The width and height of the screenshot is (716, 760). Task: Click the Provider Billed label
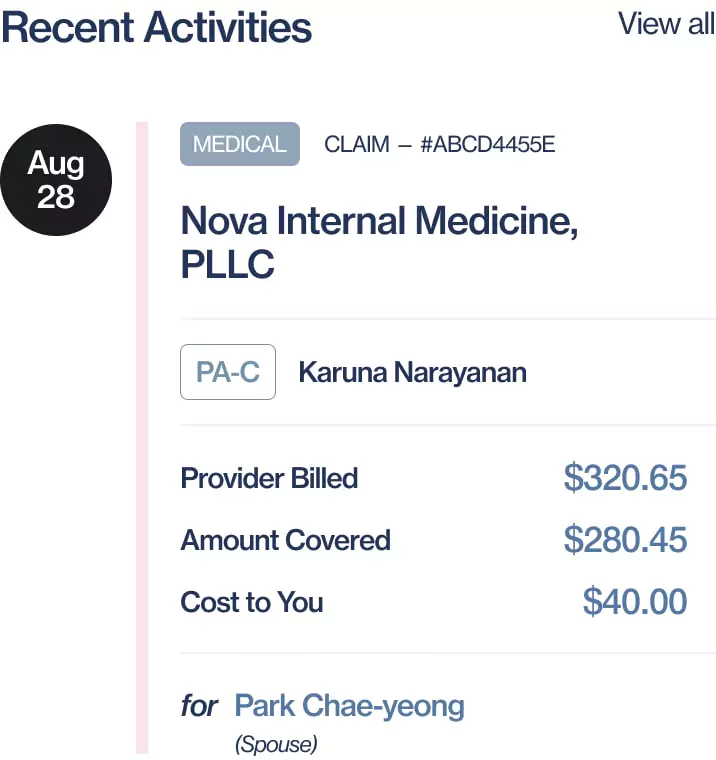coord(269,478)
